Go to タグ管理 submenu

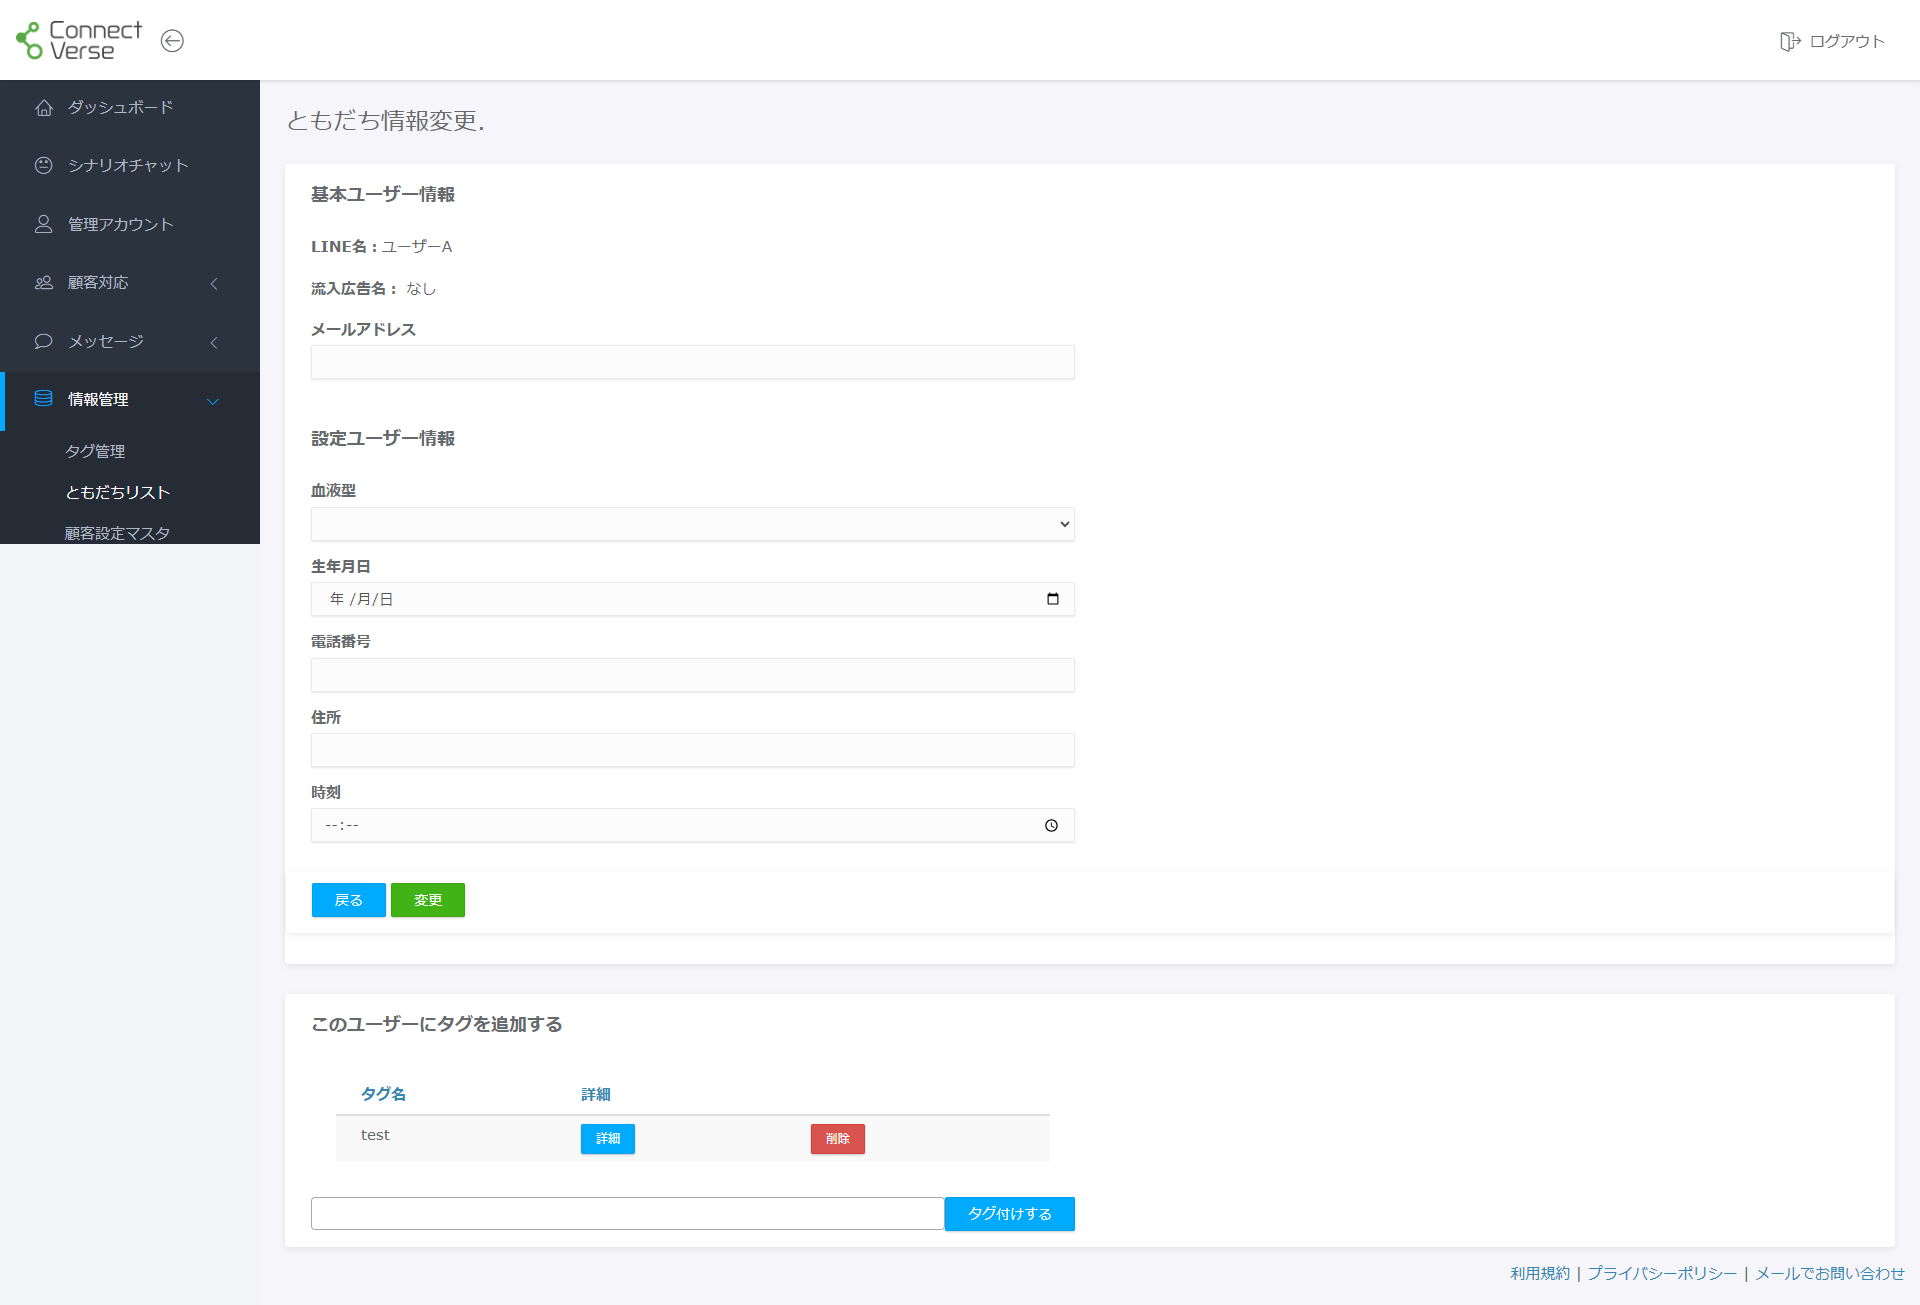click(x=96, y=451)
